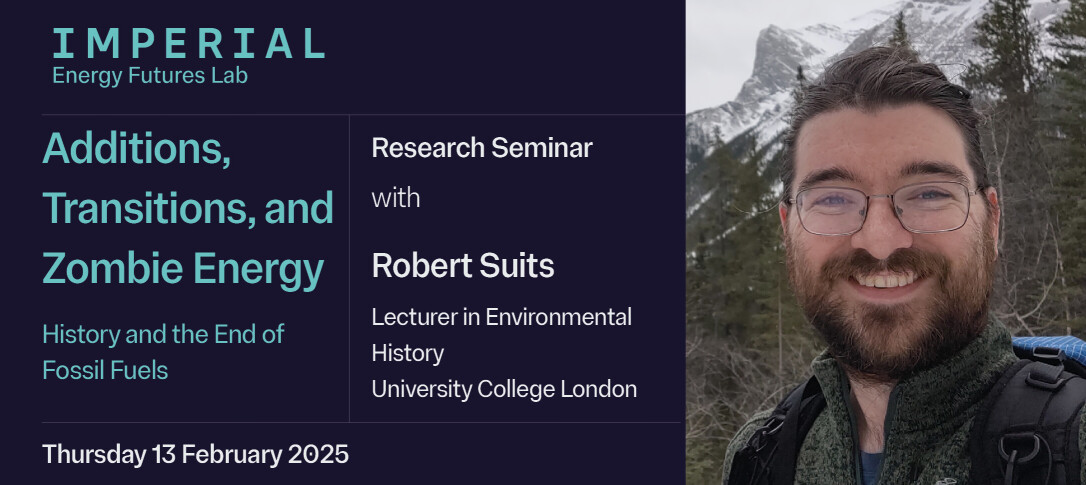Click the word History under Lecturer line
The width and height of the screenshot is (1086, 485).
408,353
